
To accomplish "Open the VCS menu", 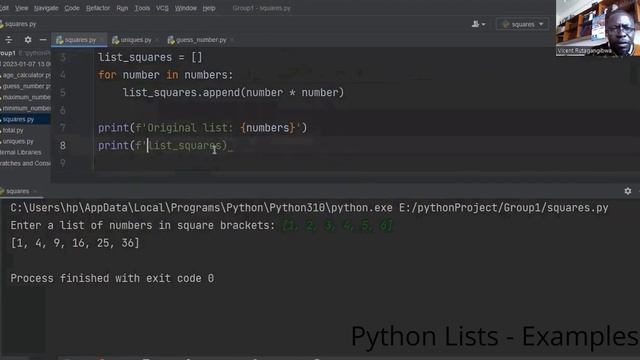I will [x=162, y=8].
